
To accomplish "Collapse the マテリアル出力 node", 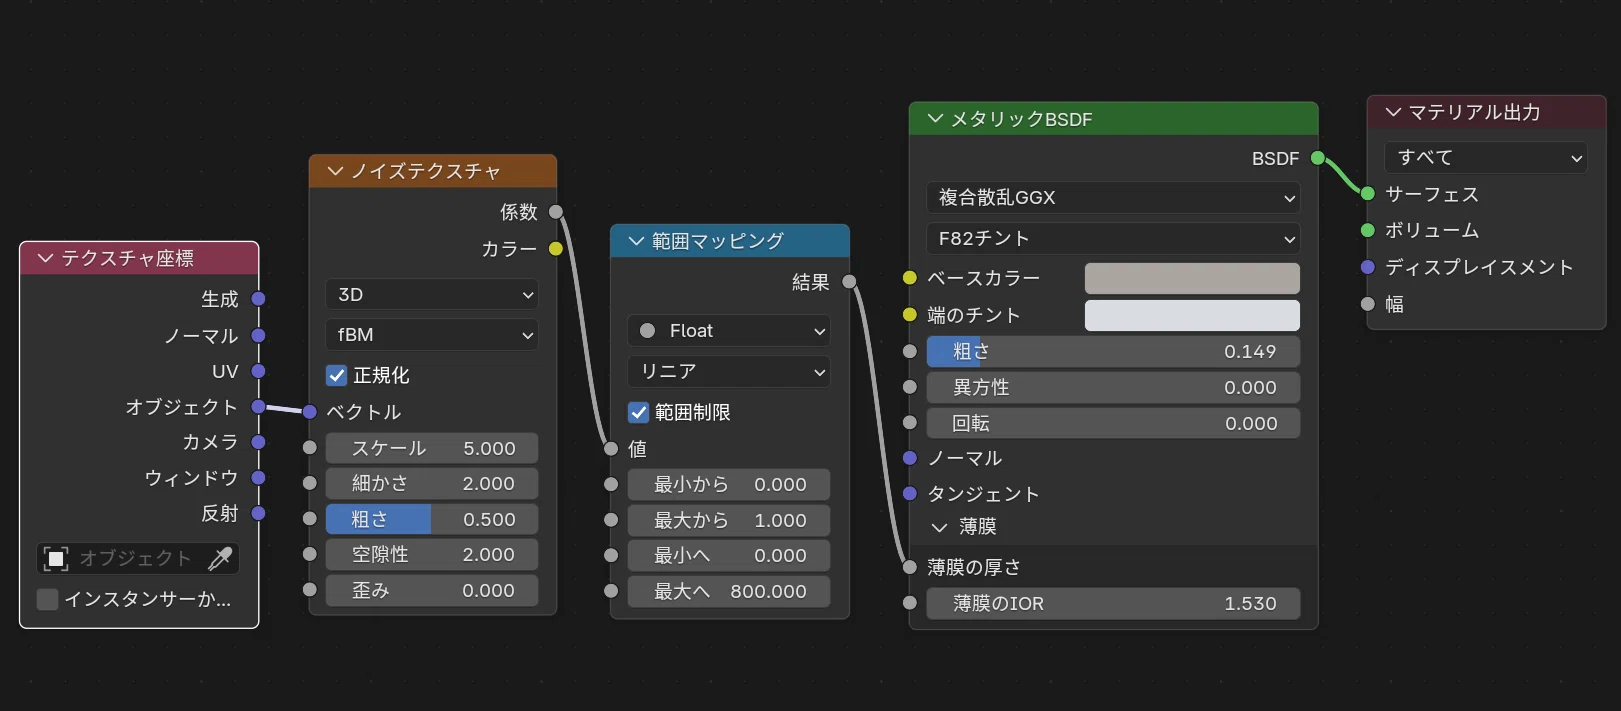I will 1393,112.
